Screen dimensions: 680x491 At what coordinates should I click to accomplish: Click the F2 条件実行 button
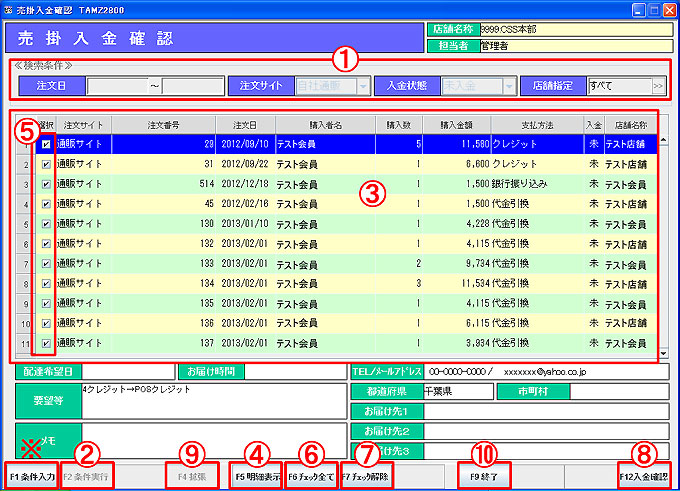click(86, 475)
